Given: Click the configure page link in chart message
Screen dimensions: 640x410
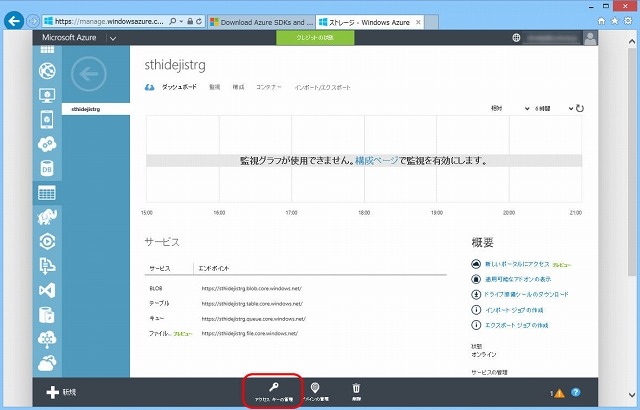Looking at the screenshot, I should point(376,160).
